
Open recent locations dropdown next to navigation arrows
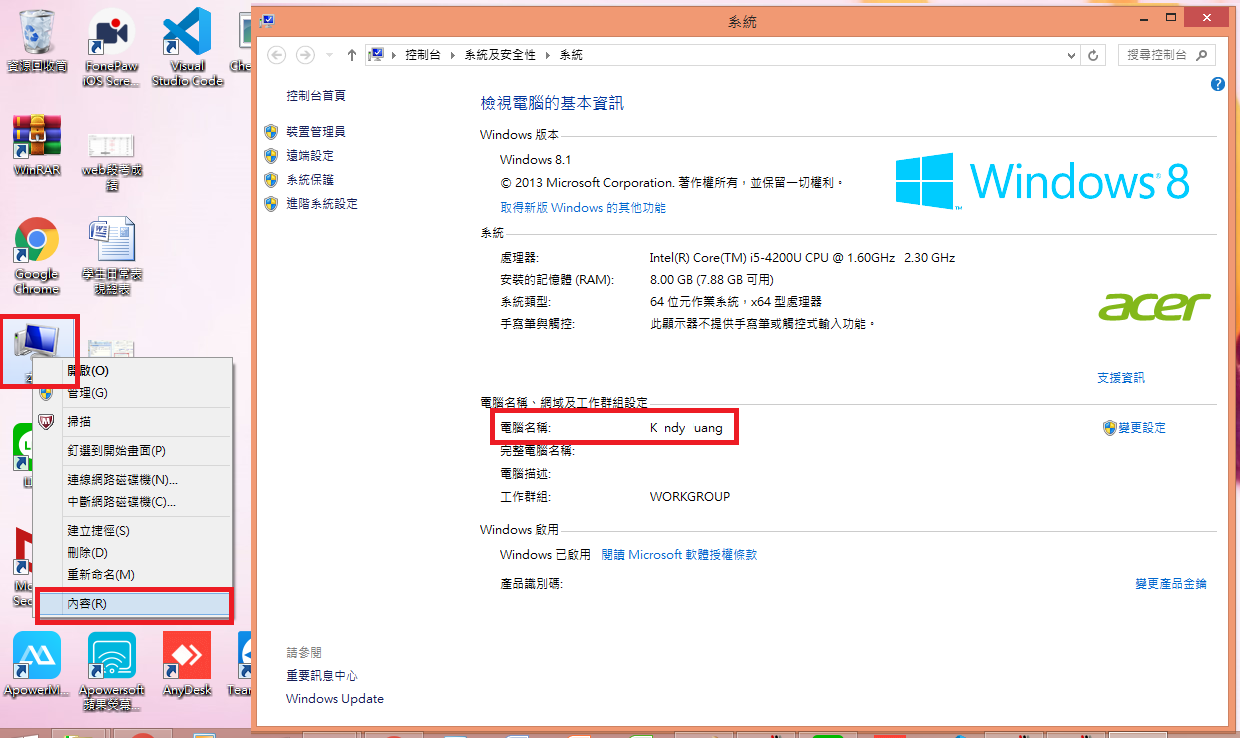pos(329,55)
